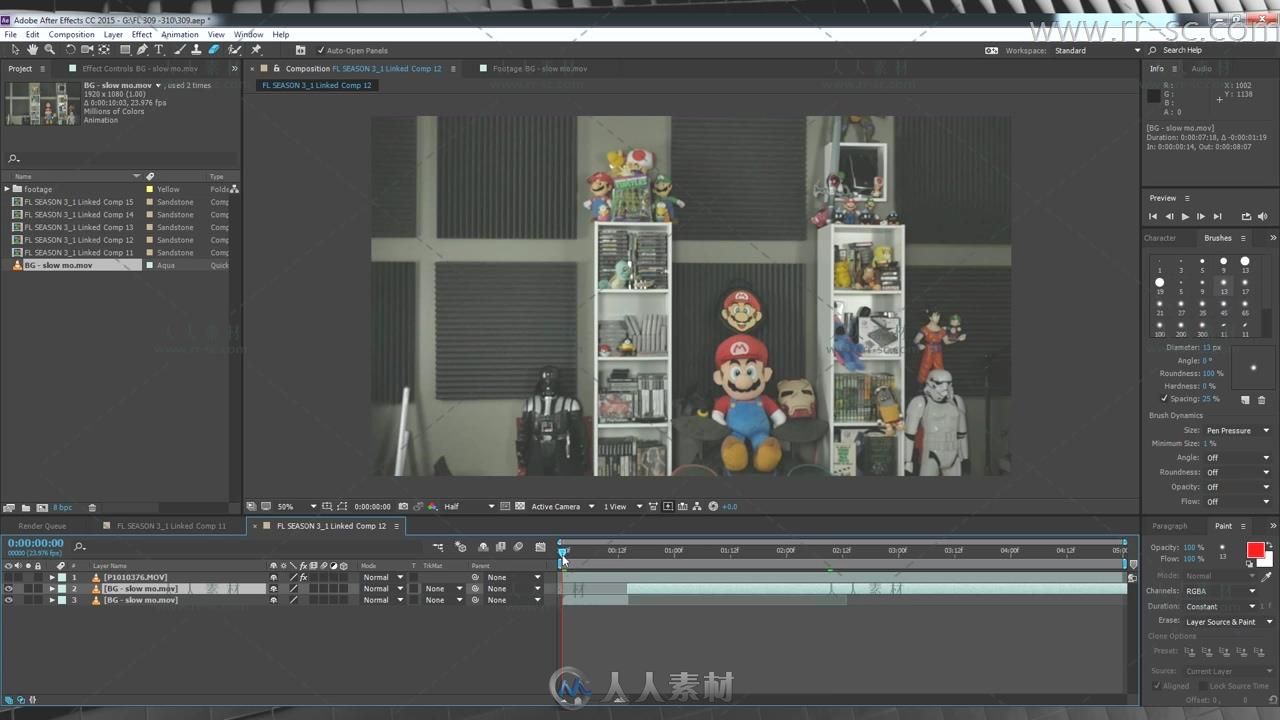Toggle Aligned checkbox in Paint clone options
The height and width of the screenshot is (720, 1280).
point(1157,686)
